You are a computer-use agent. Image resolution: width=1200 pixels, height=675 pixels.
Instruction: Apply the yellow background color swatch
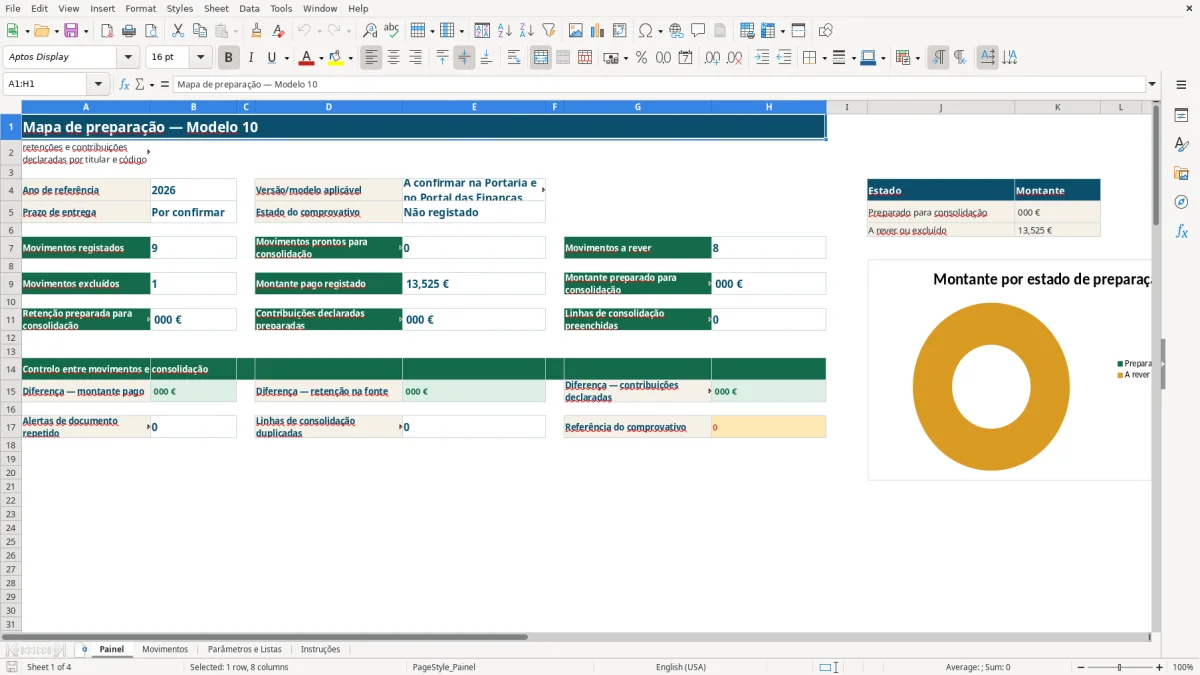(335, 58)
